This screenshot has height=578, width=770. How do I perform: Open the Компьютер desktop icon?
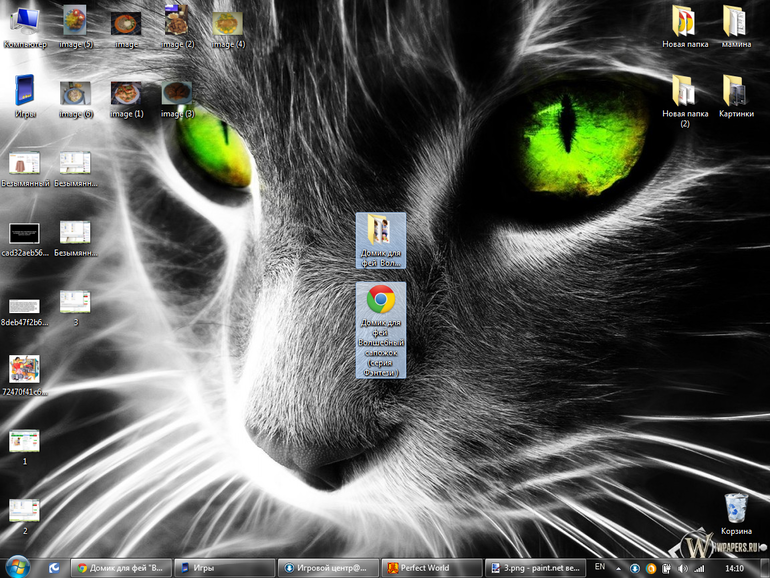tap(25, 28)
